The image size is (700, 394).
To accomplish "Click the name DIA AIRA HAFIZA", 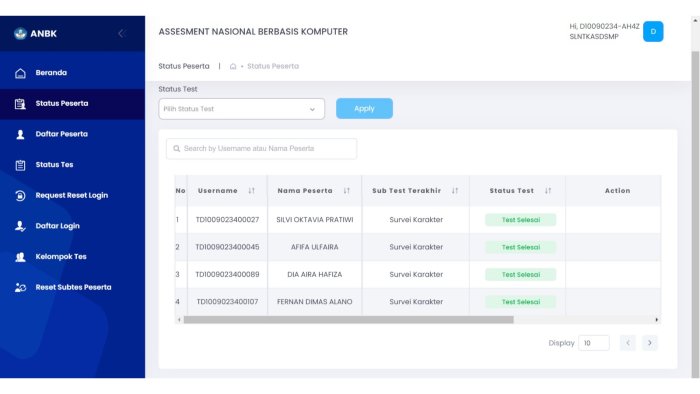I will tap(315, 274).
